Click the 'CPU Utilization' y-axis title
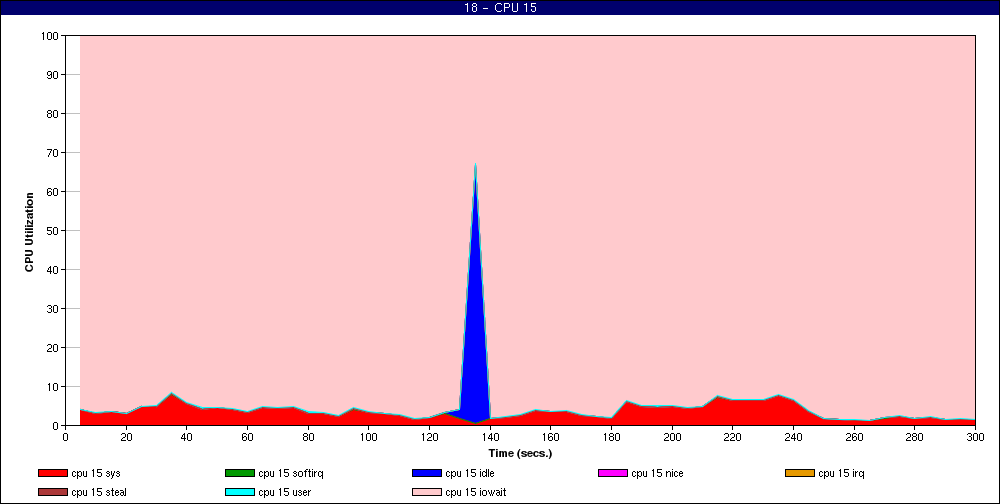Screen dimensions: 1000x504 (29, 232)
